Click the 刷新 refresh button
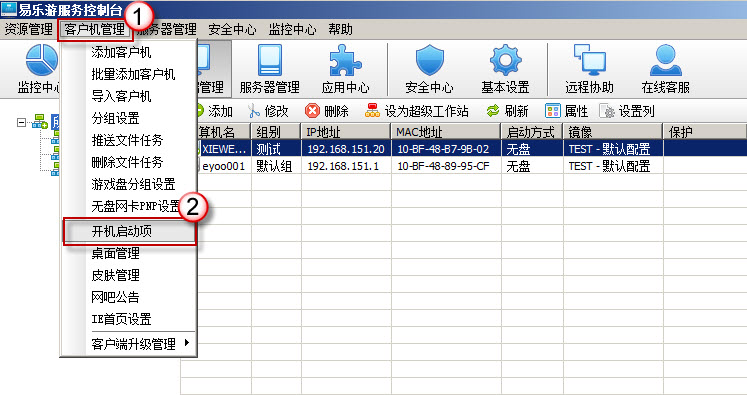This screenshot has height=395, width=747. pyautogui.click(x=507, y=111)
